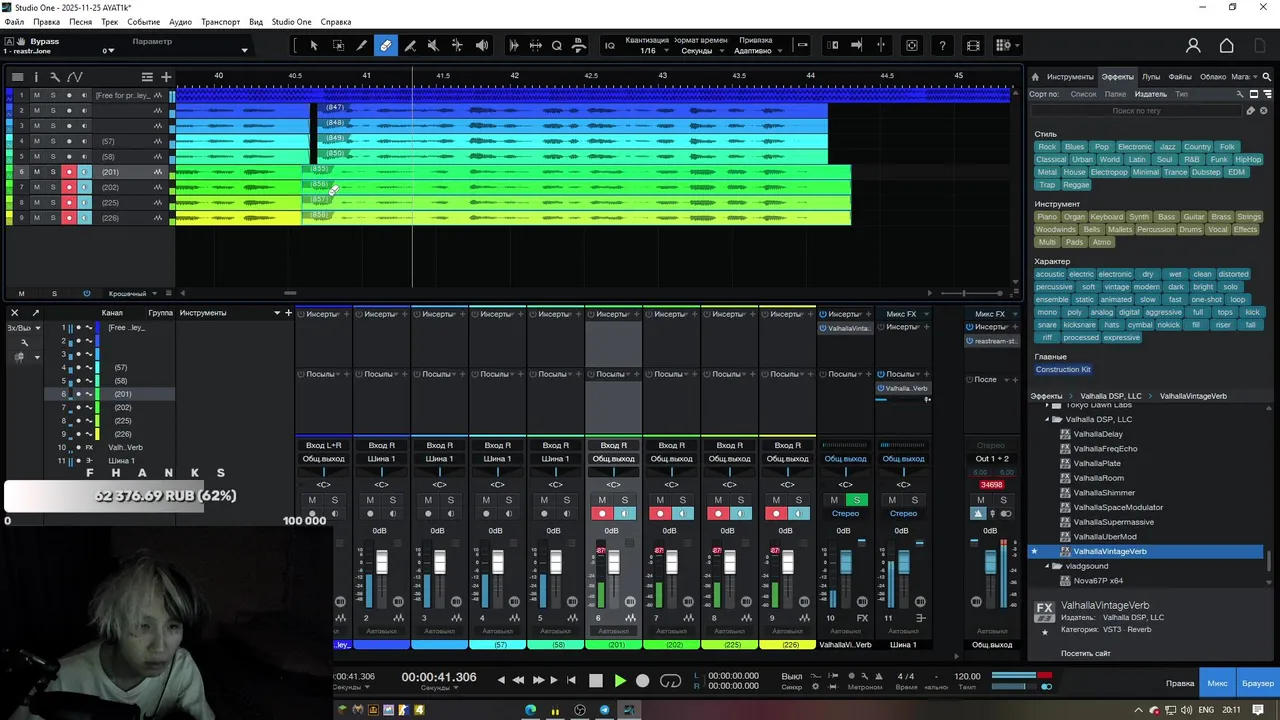The width and height of the screenshot is (1280, 720).
Task: Toggle record arm on mixer channel 9
Action: [x=776, y=513]
